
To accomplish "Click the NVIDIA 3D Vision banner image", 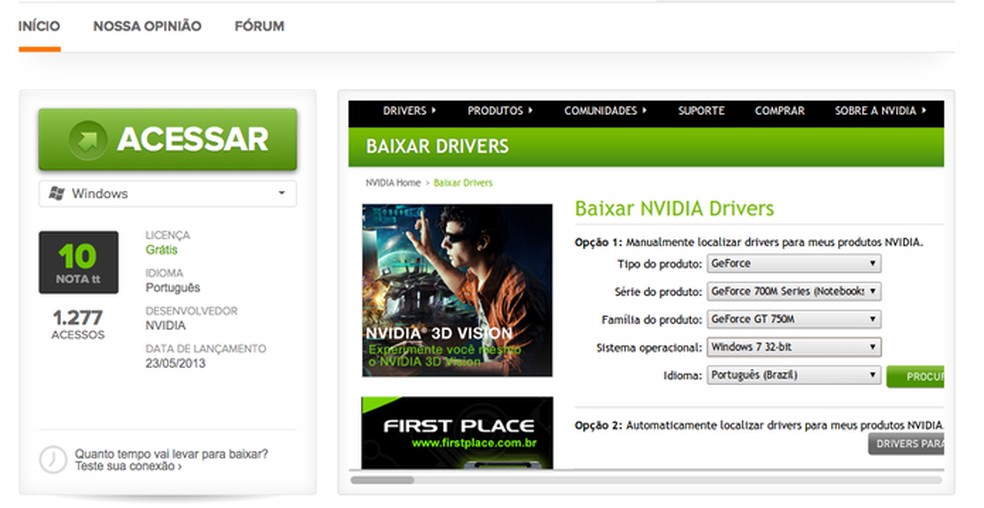I will [457, 290].
